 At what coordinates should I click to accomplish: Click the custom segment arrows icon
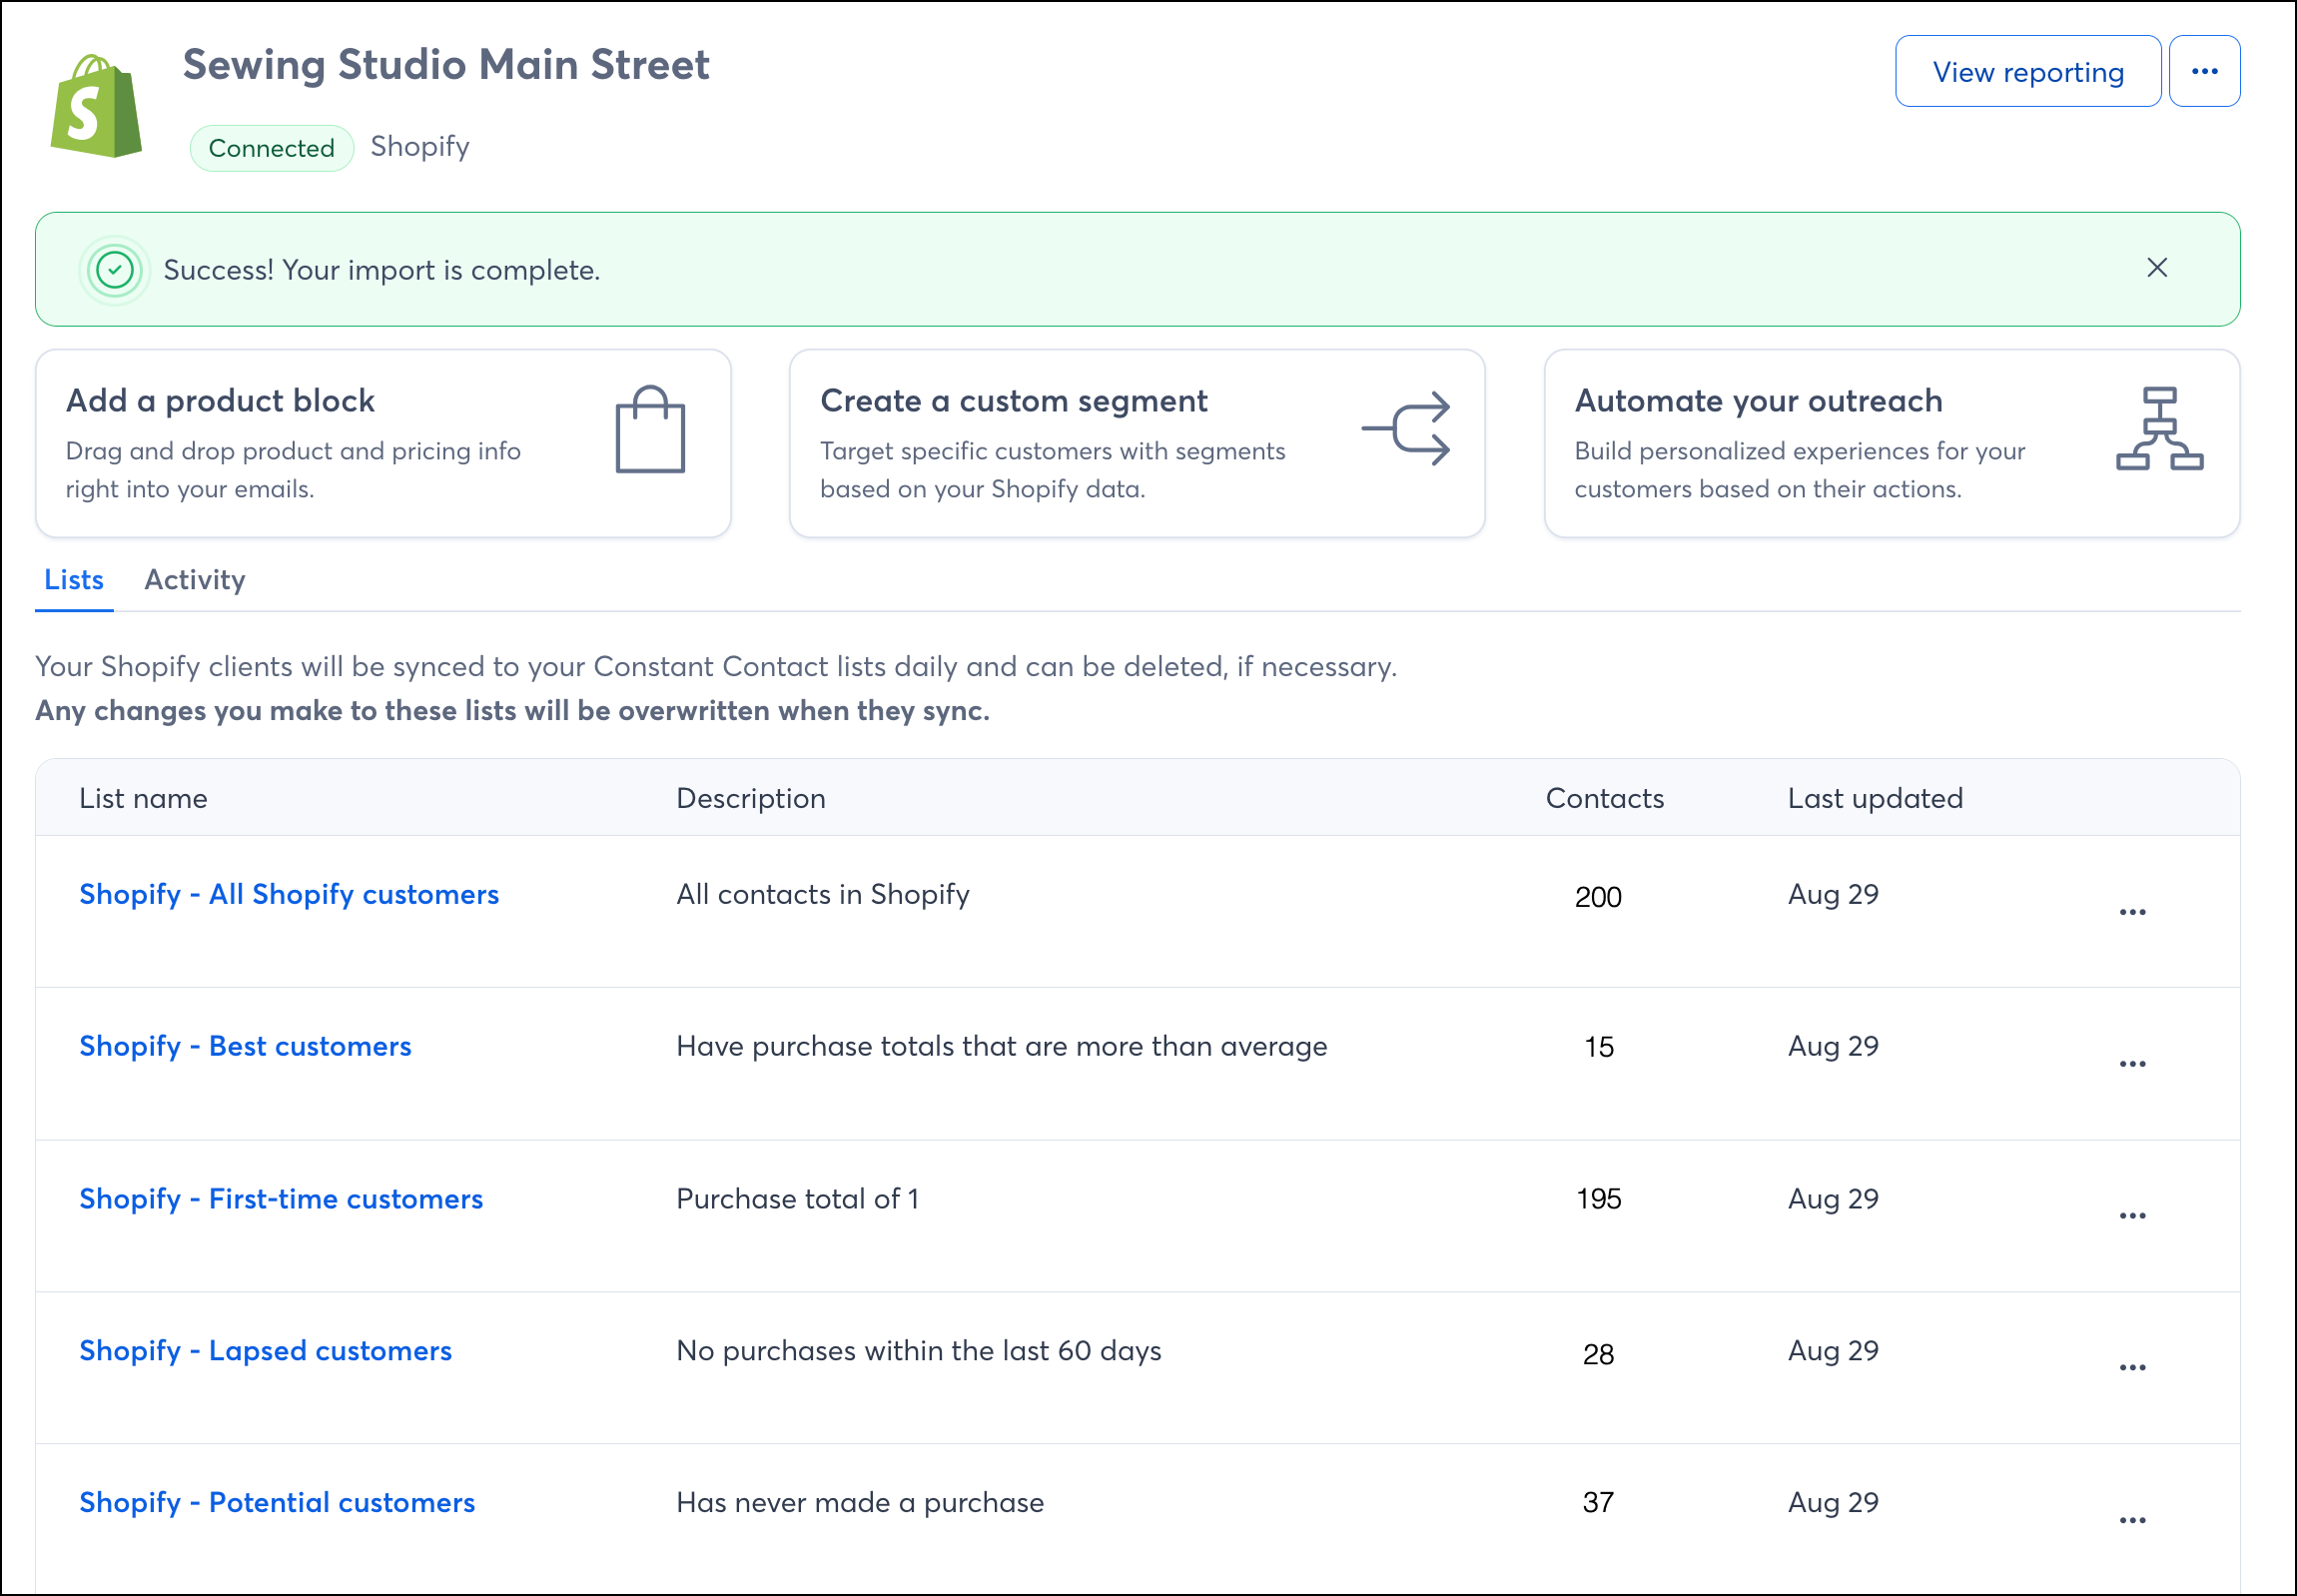[1406, 428]
